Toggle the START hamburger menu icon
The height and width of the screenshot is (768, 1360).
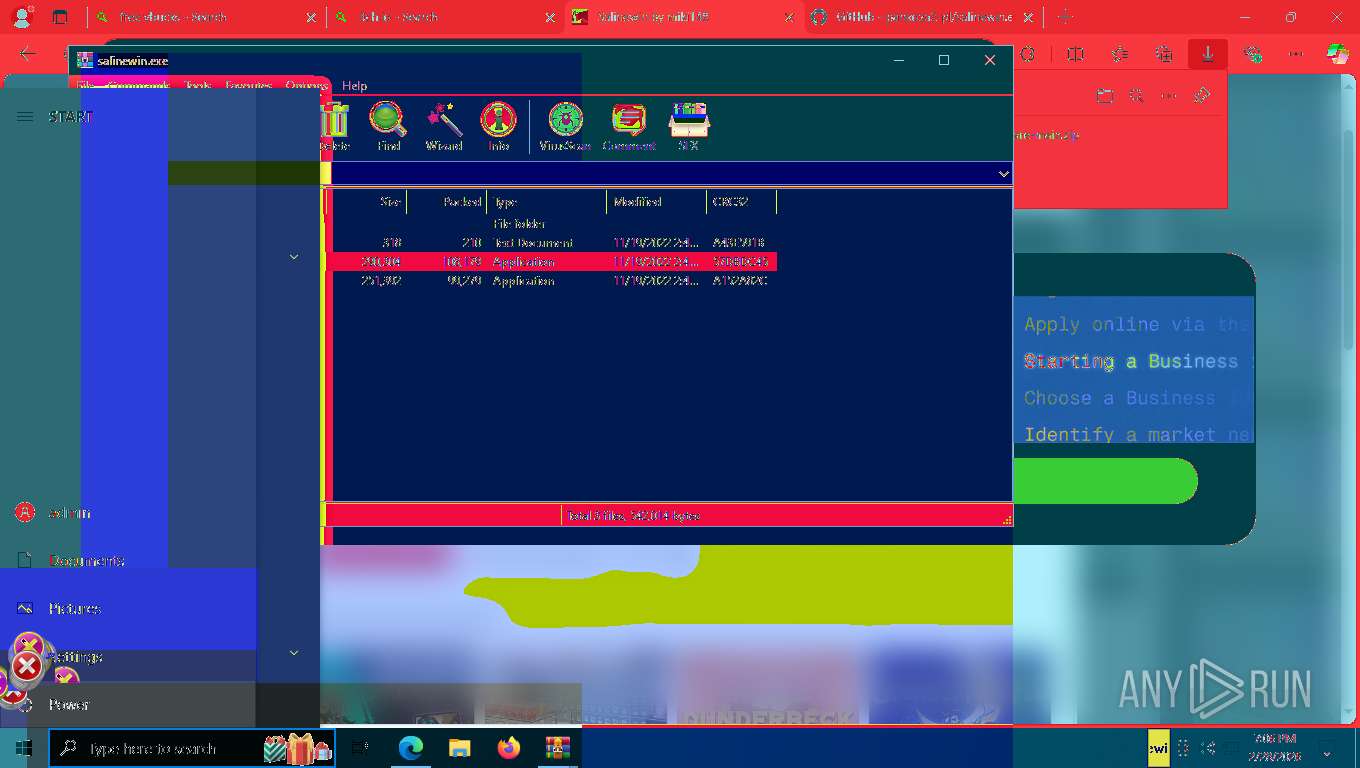coord(25,117)
